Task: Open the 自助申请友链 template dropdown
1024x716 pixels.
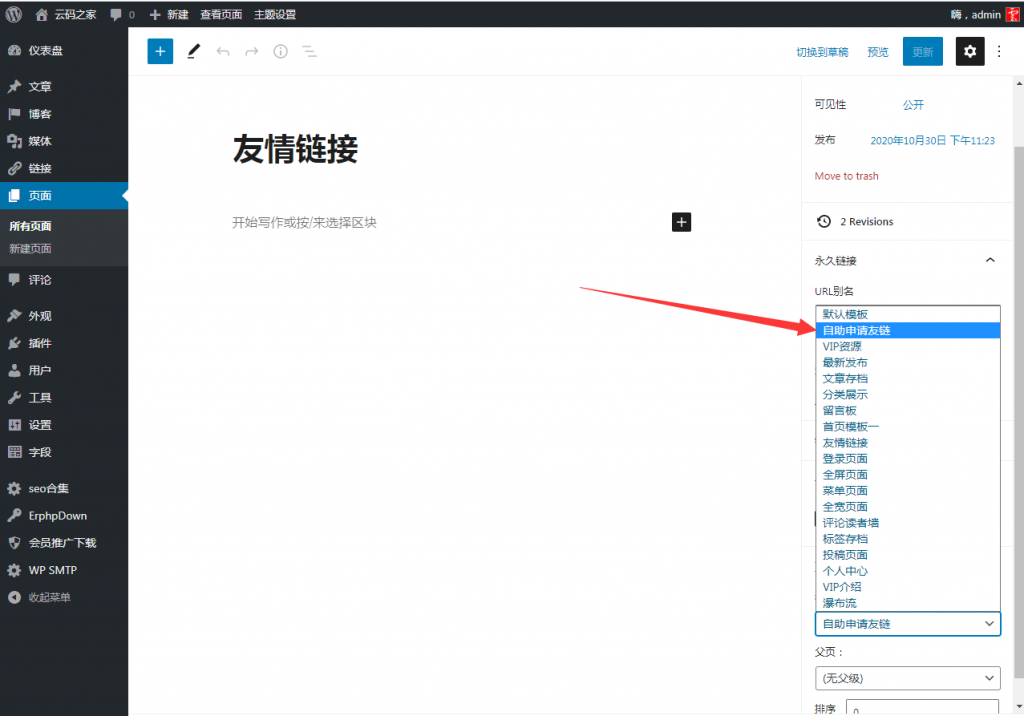Action: tap(907, 624)
